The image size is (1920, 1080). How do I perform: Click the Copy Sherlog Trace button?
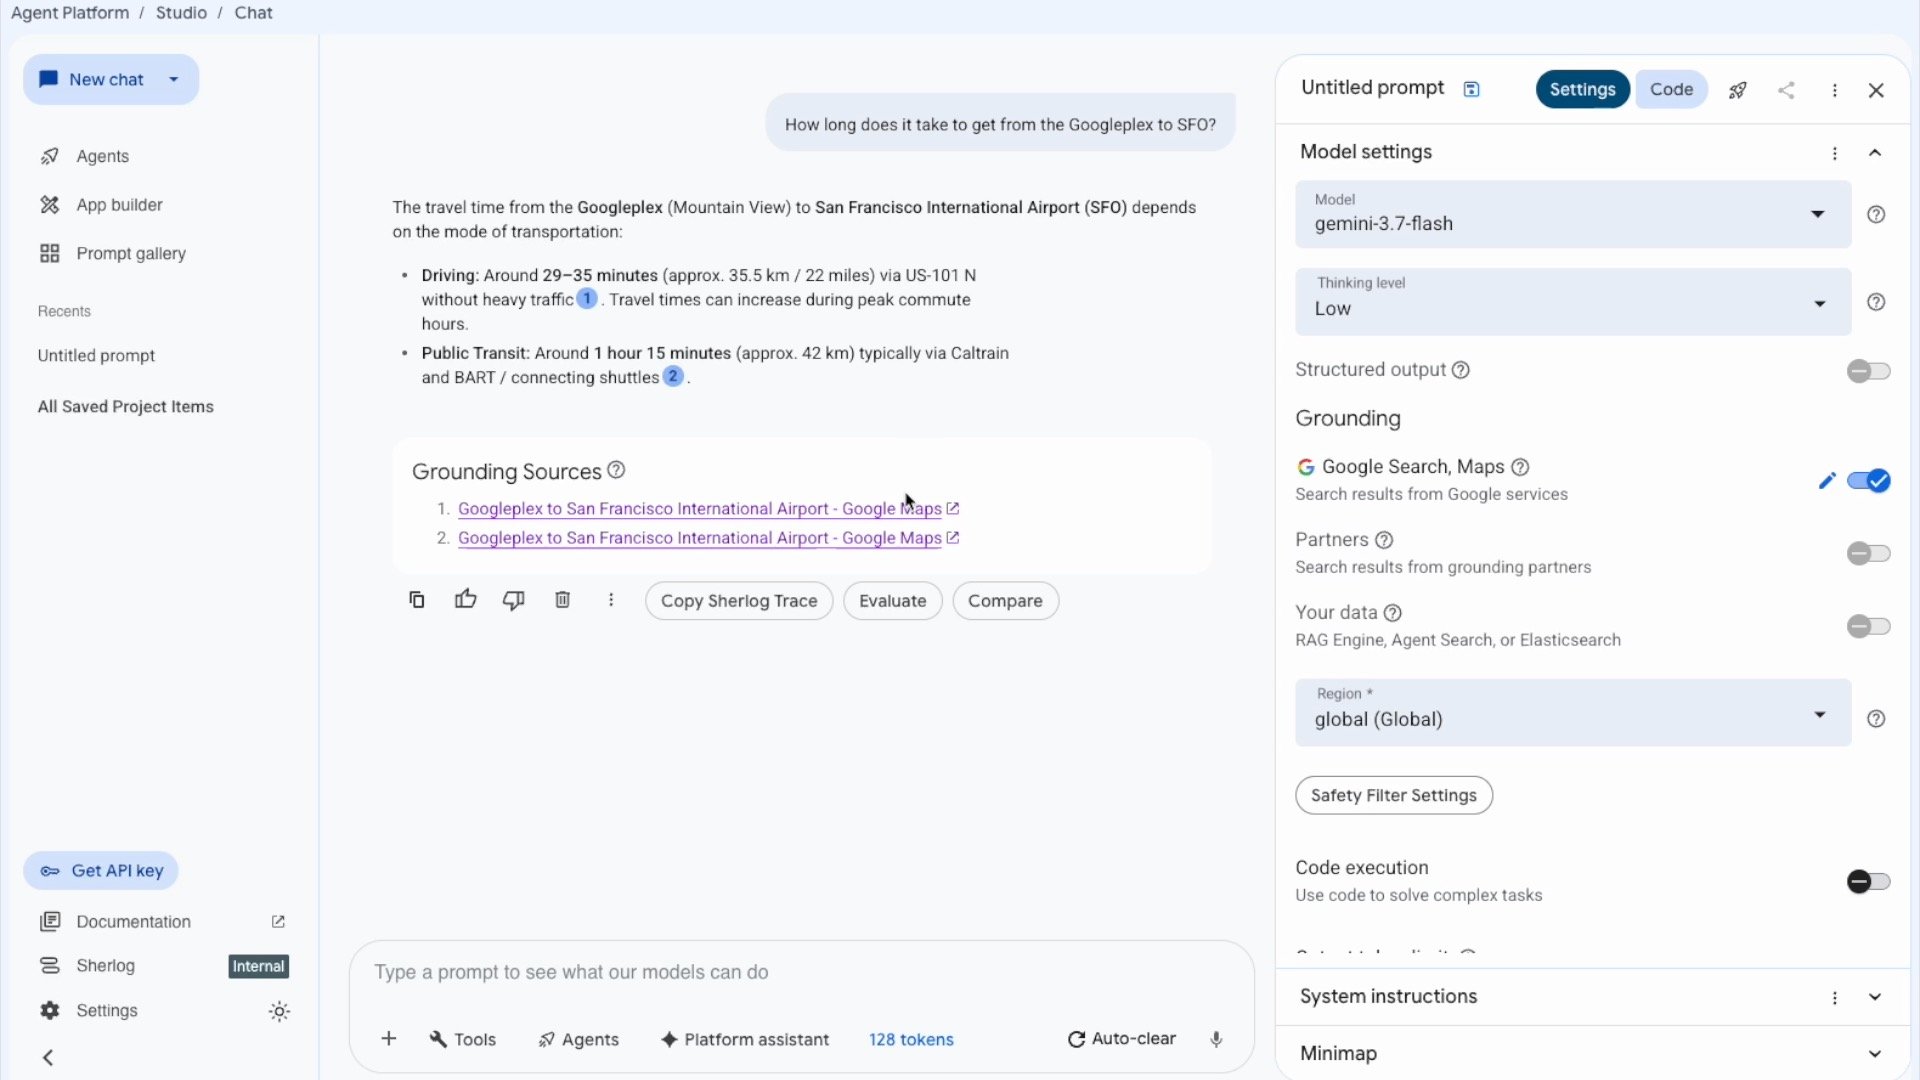coord(739,601)
